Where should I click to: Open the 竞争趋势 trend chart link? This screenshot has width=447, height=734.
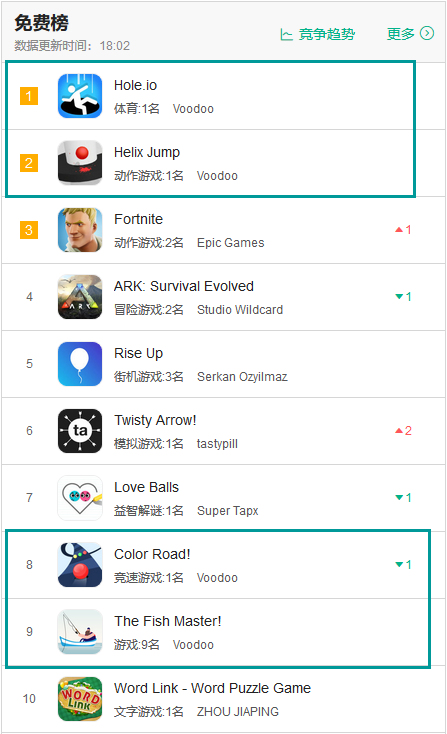click(x=317, y=34)
